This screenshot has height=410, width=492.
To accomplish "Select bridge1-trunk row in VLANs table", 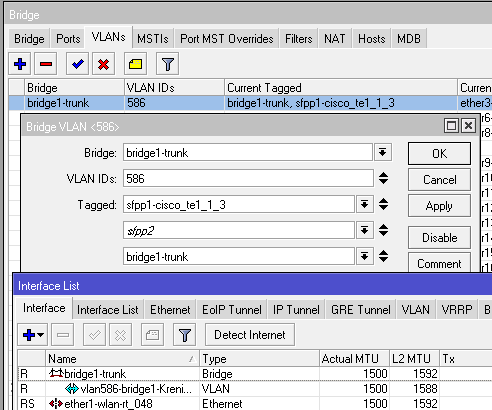I will 250,103.
